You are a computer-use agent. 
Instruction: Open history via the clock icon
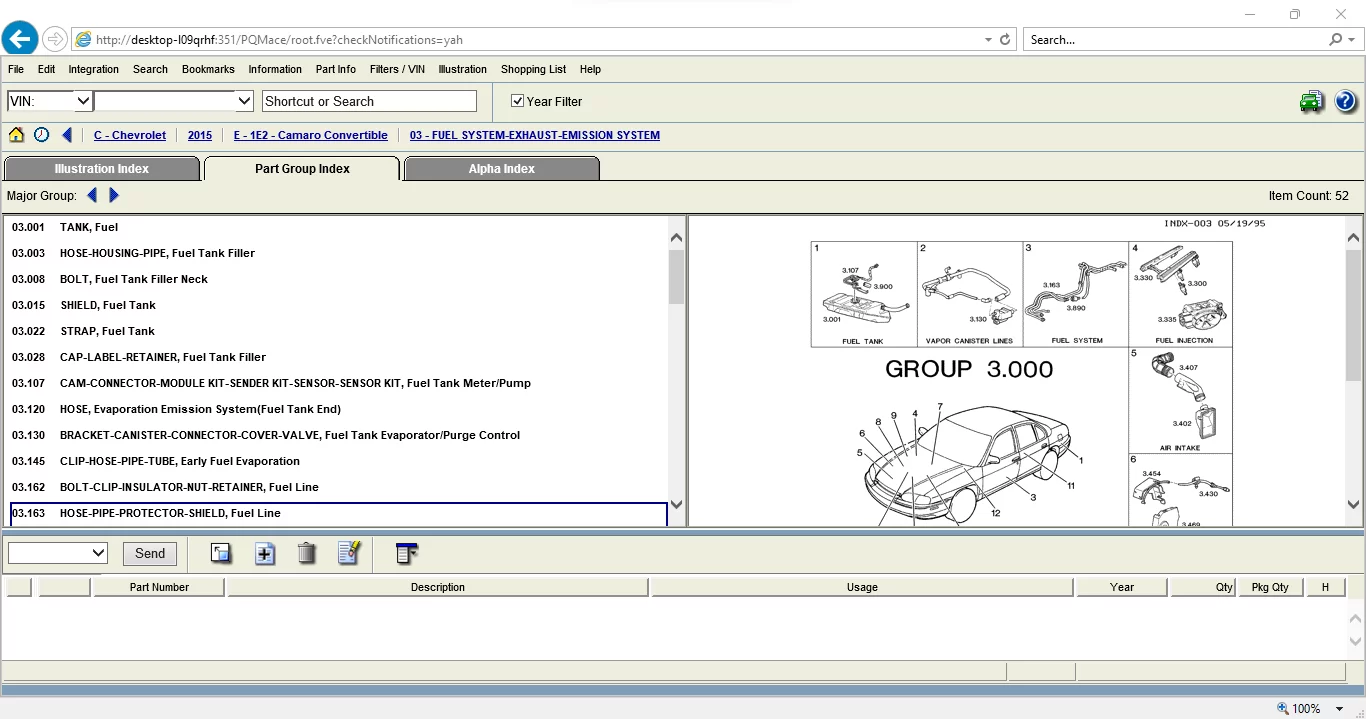[41, 135]
